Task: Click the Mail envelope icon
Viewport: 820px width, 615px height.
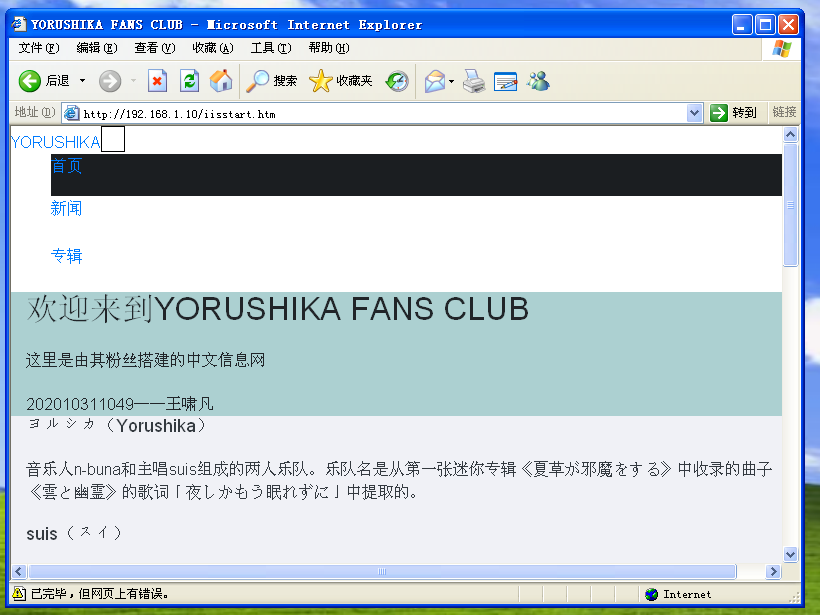Action: [x=435, y=82]
